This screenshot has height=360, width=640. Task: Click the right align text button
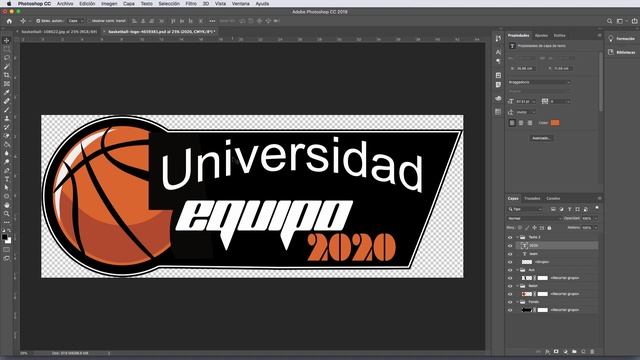[529, 123]
